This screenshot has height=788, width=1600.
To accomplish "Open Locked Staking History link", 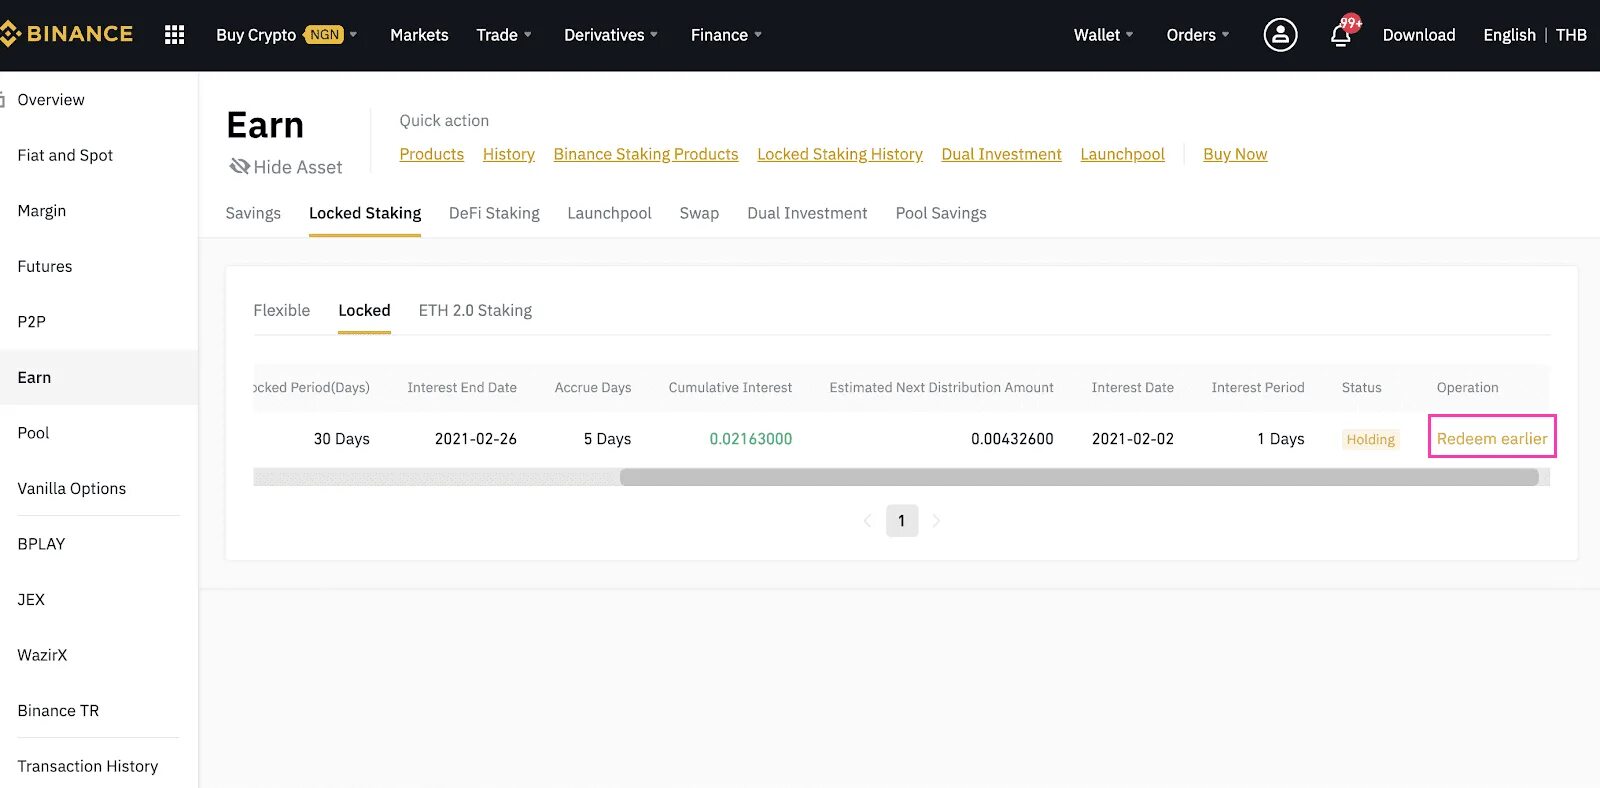I will (x=840, y=154).
